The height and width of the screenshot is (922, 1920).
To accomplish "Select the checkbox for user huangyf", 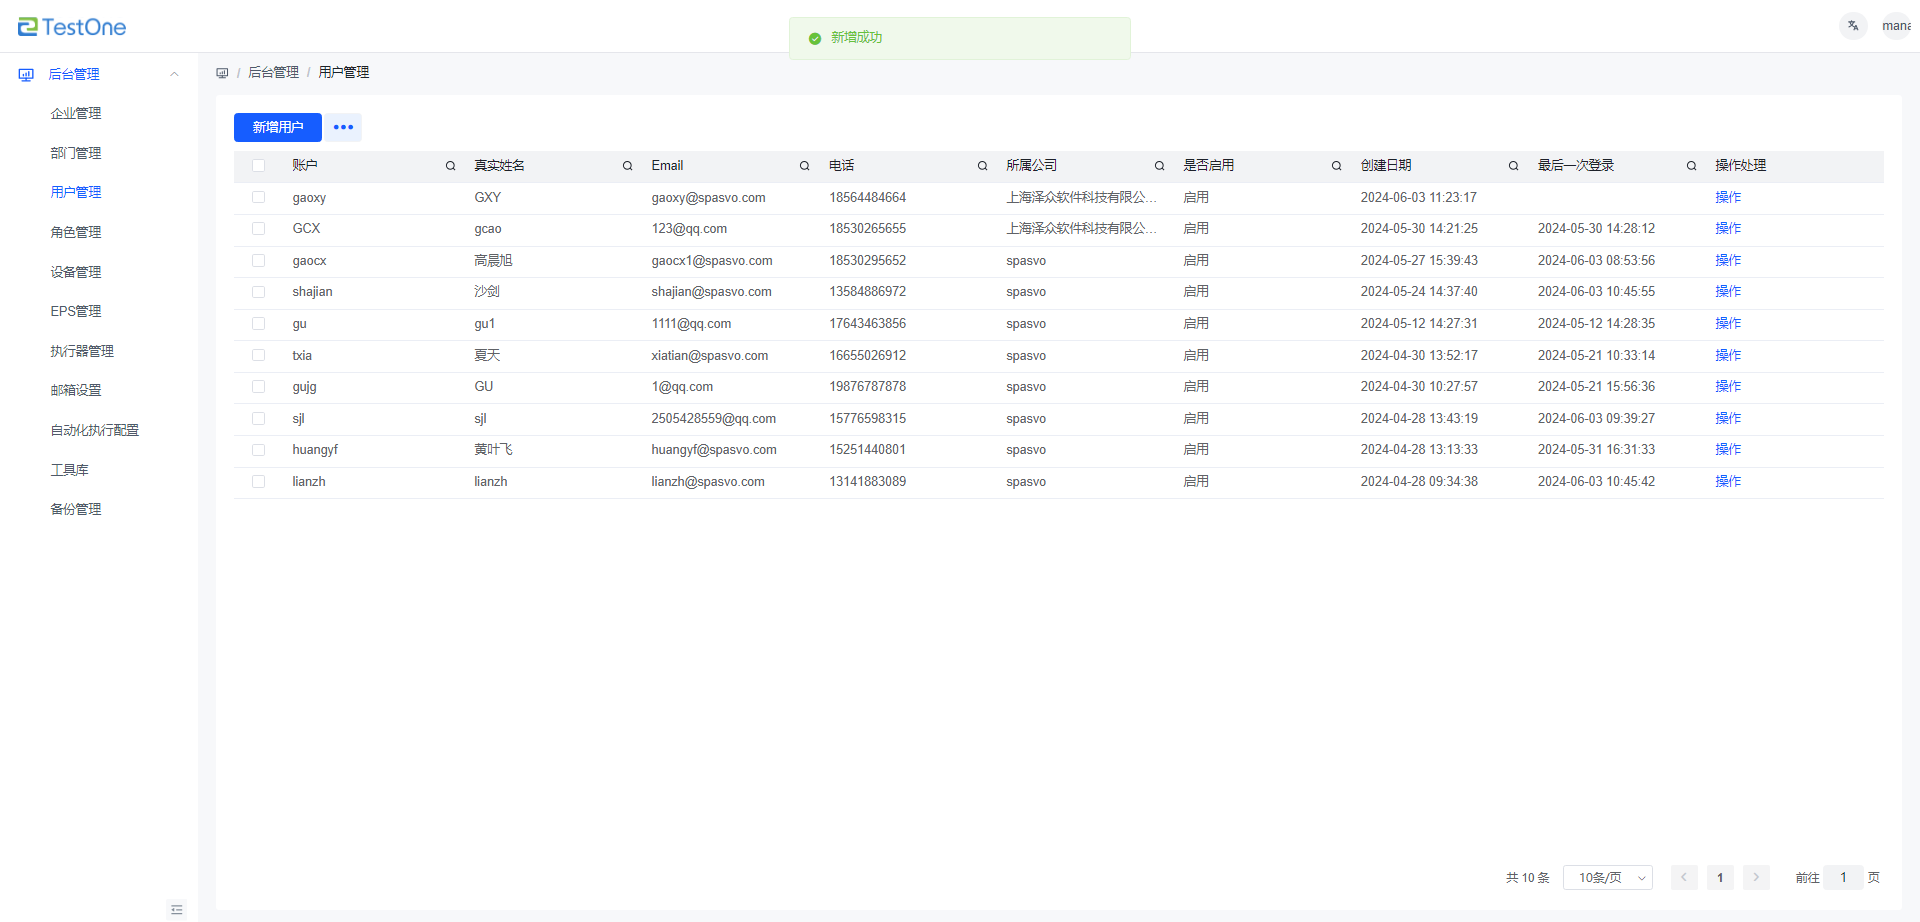I will click(x=259, y=450).
